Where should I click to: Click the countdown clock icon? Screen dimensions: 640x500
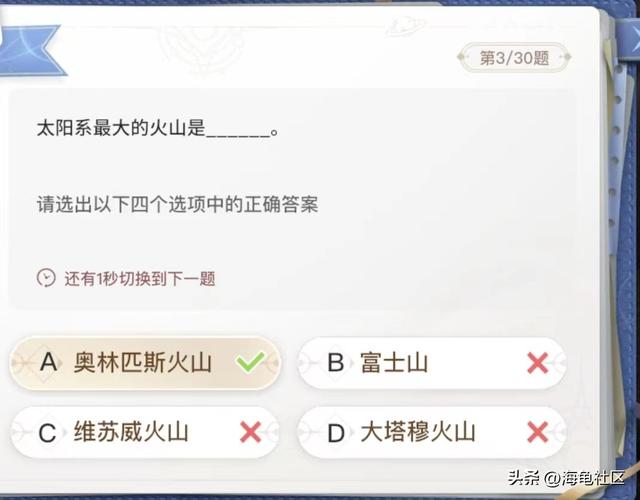tap(46, 278)
